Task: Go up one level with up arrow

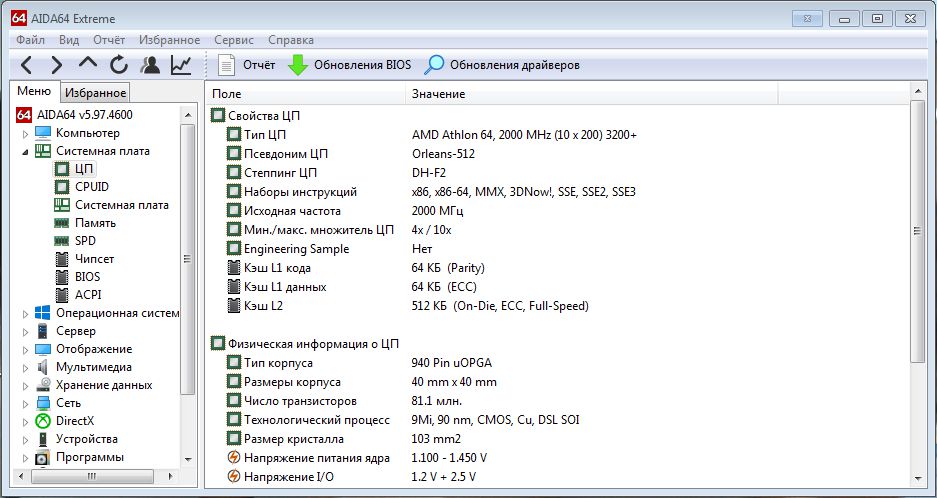Action: [88, 63]
